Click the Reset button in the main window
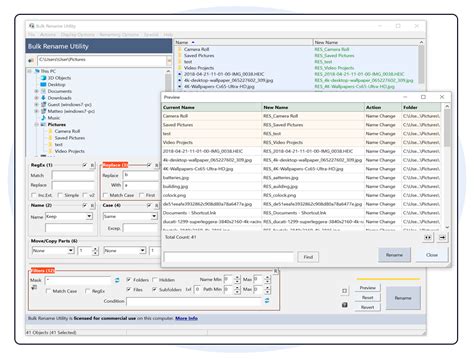The height and width of the screenshot is (360, 474). [x=367, y=297]
